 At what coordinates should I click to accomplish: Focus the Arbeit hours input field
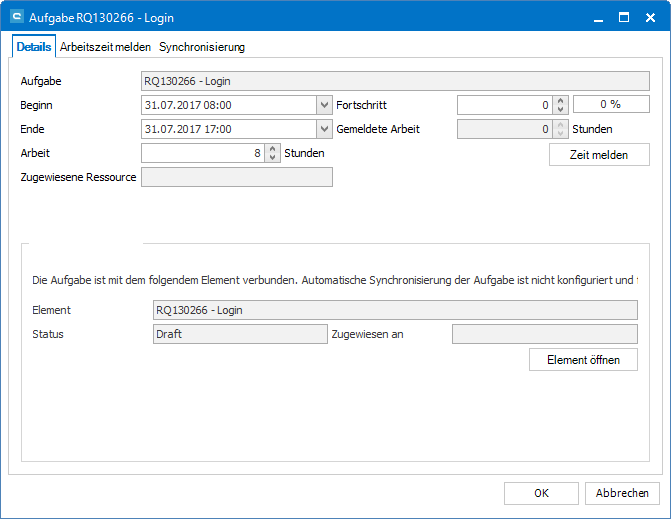click(x=203, y=153)
